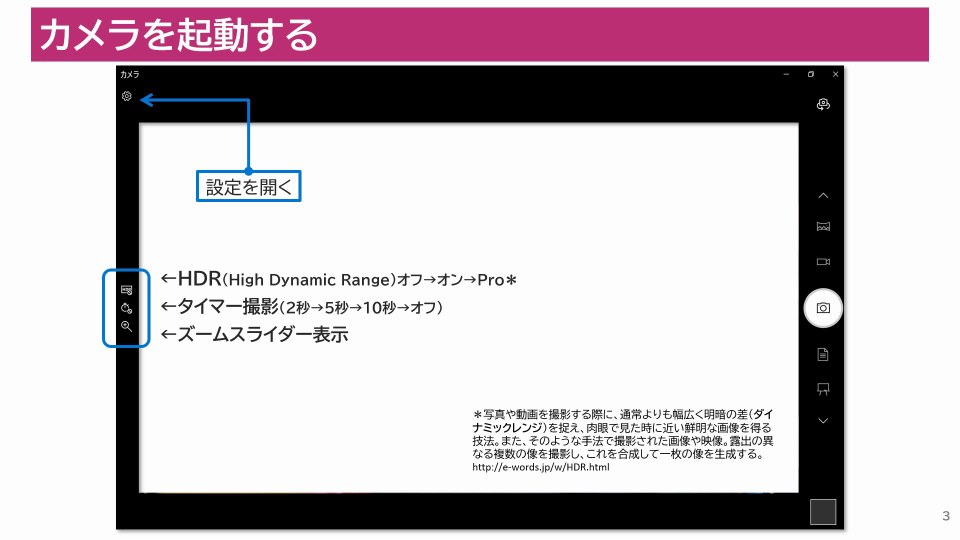This screenshot has height=540, width=960.
Task: Toggle HDR mode in left sidebar
Action: tap(126, 289)
